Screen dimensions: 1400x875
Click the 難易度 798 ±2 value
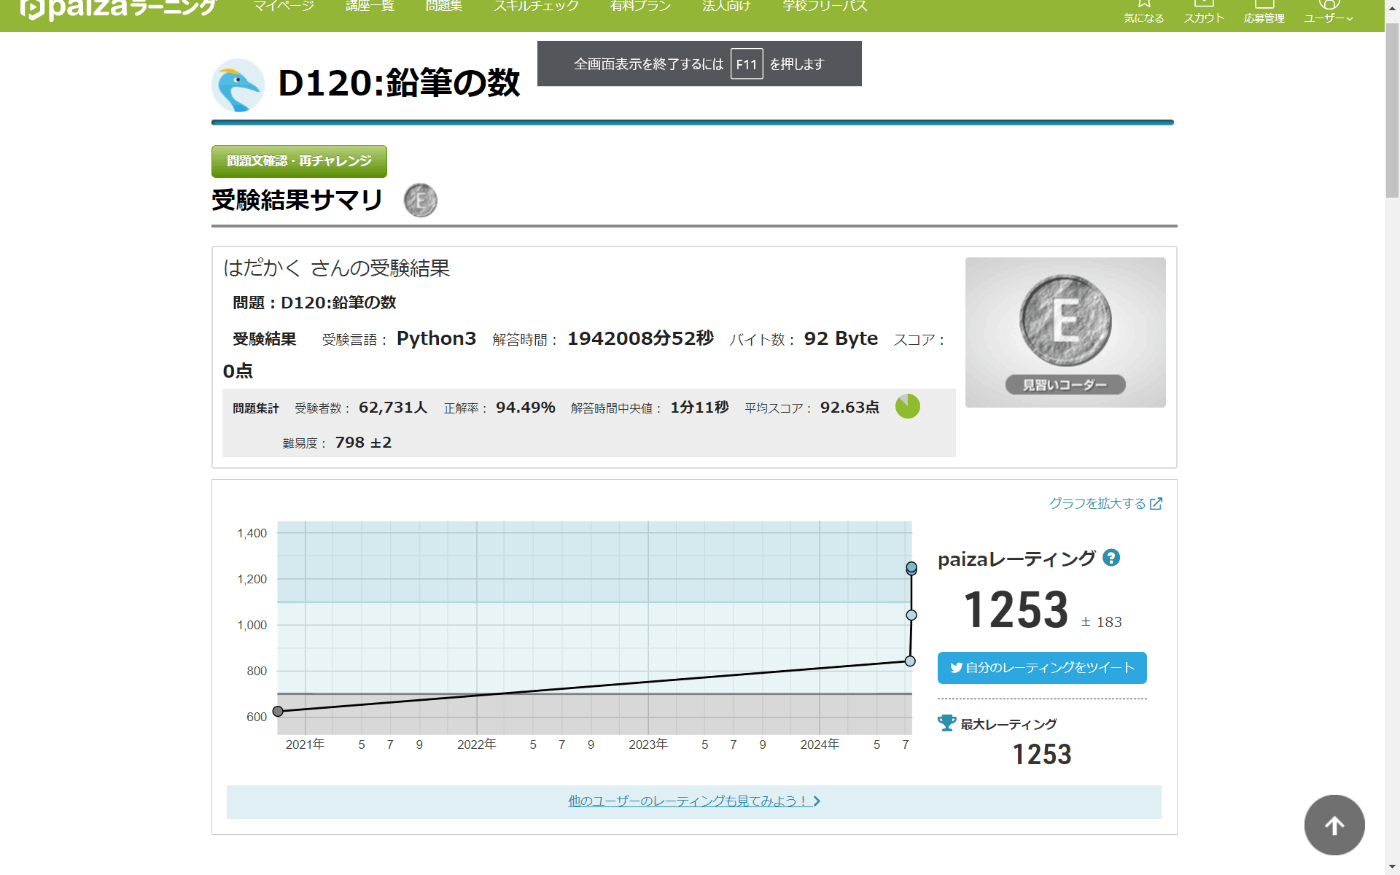pos(364,443)
